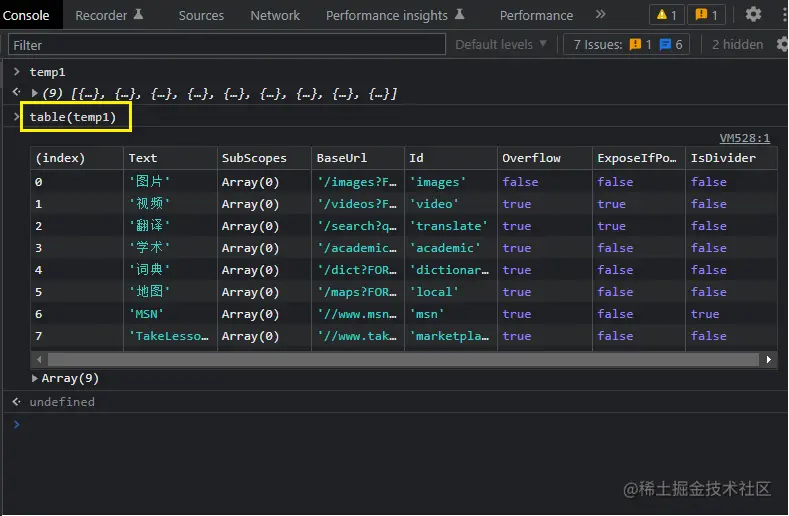Switch to the Console tab
Viewport: 789px width, 516px height.
26,16
